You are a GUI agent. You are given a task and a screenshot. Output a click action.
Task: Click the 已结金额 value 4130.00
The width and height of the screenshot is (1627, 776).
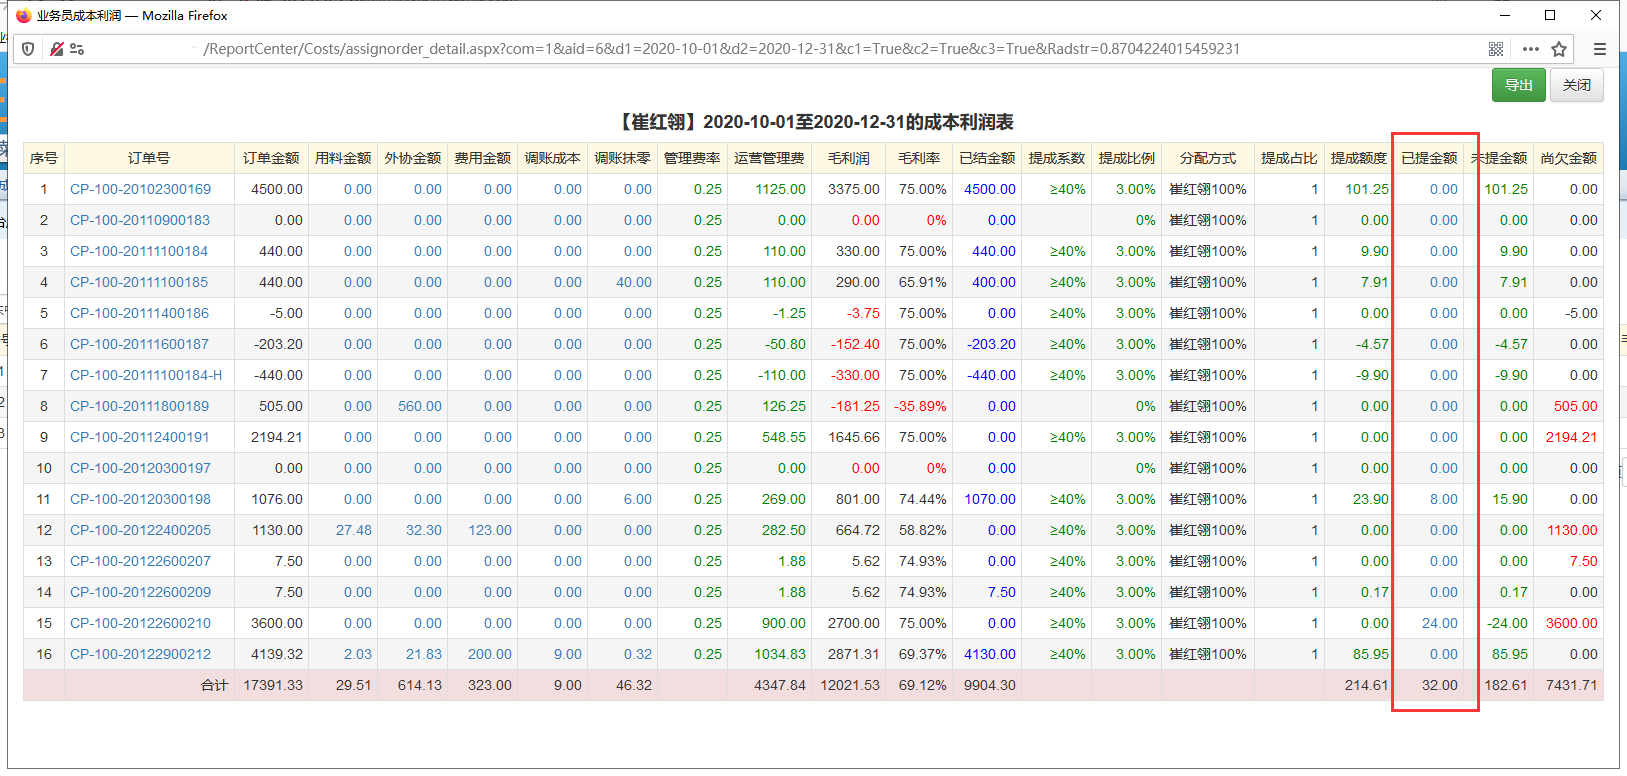click(x=990, y=654)
